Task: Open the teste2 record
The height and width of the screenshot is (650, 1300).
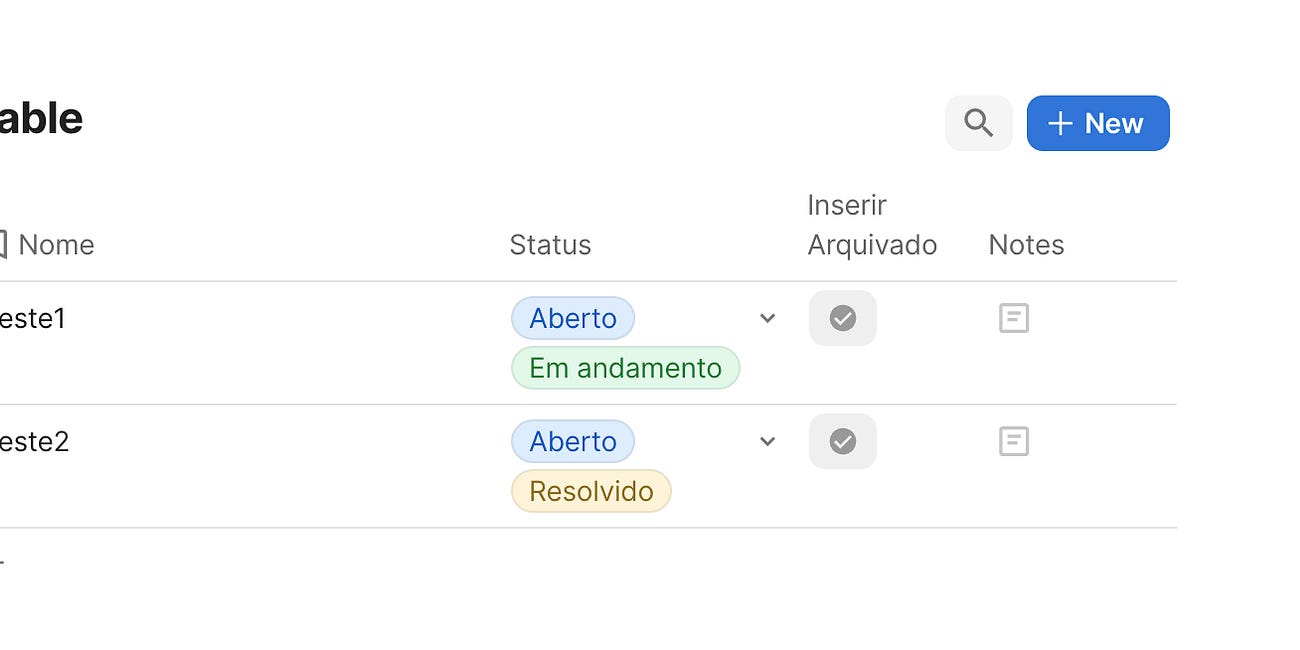Action: pos(37,441)
